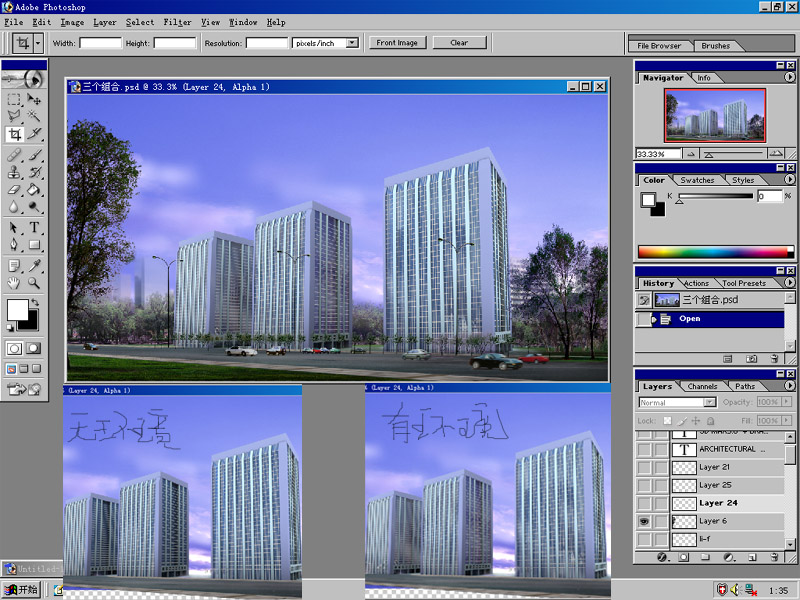Select the Hand tool
Screen dimensions: 800x600
[x=14, y=283]
